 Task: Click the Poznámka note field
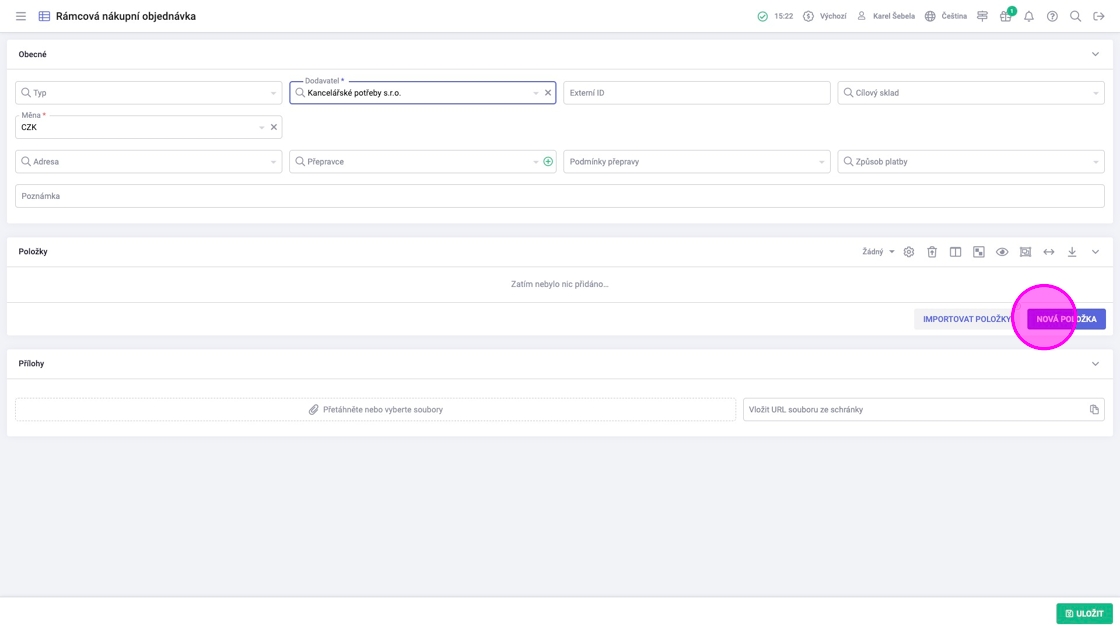pos(559,196)
